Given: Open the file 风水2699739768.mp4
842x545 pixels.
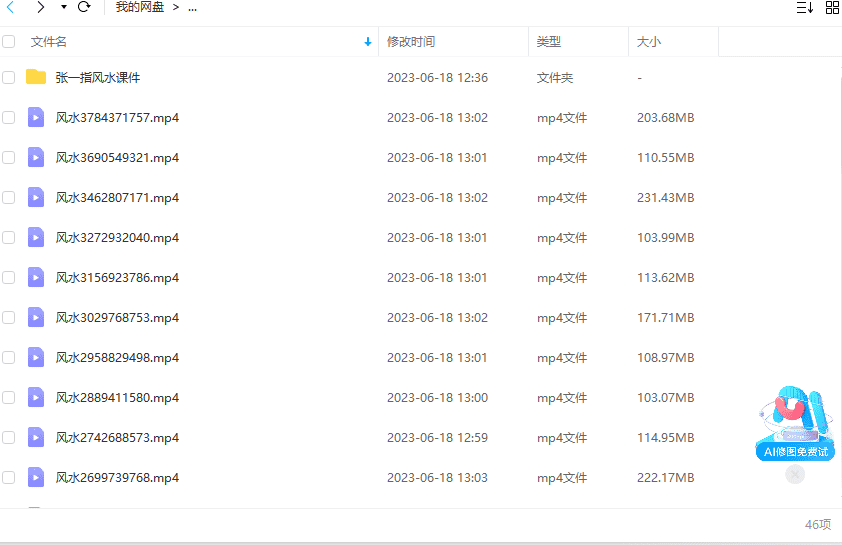Looking at the screenshot, I should (x=117, y=477).
